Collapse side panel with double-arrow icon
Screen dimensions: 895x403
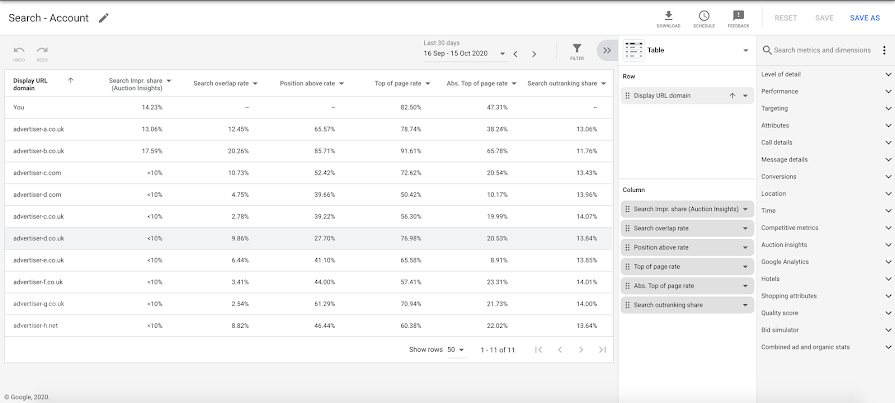[x=605, y=50]
